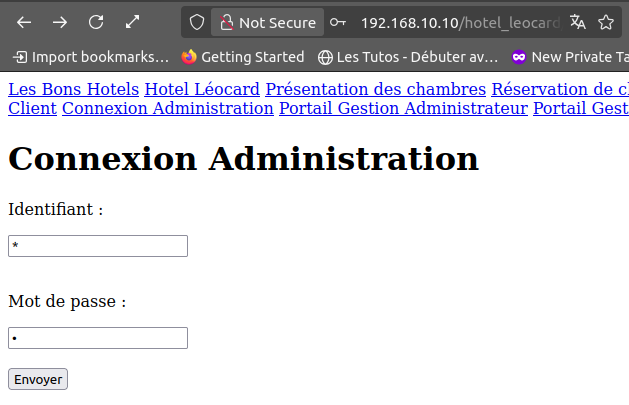This screenshot has height=405, width=629.
Task: Open Présentation des chambres link
Action: pyautogui.click(x=375, y=89)
